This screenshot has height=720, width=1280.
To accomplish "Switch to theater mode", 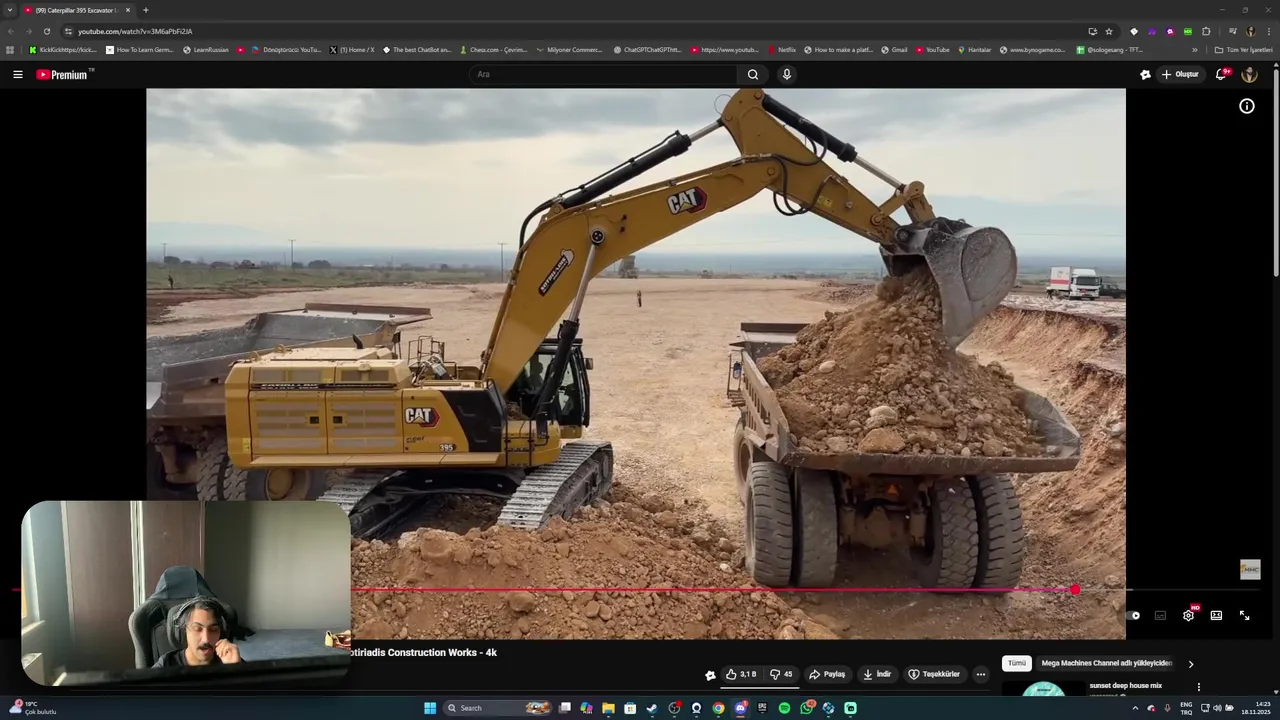I will click(1216, 616).
